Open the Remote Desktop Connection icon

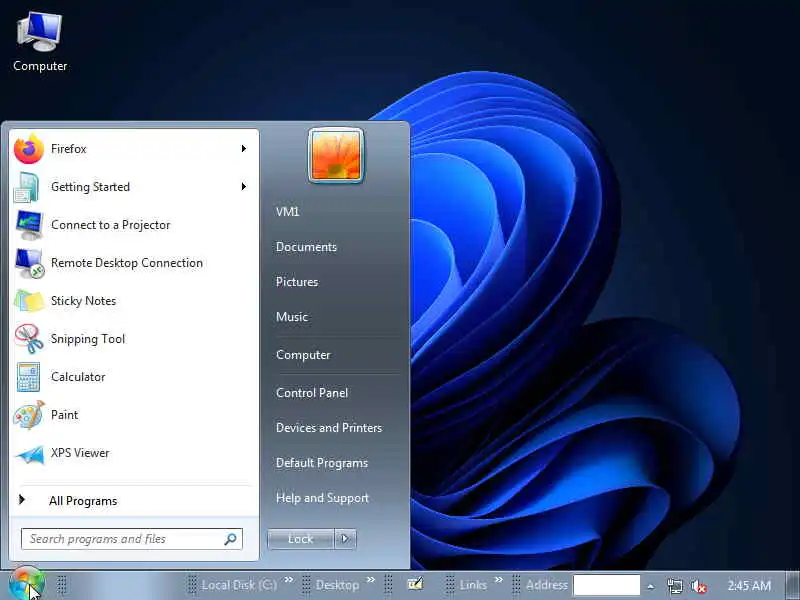coord(29,263)
